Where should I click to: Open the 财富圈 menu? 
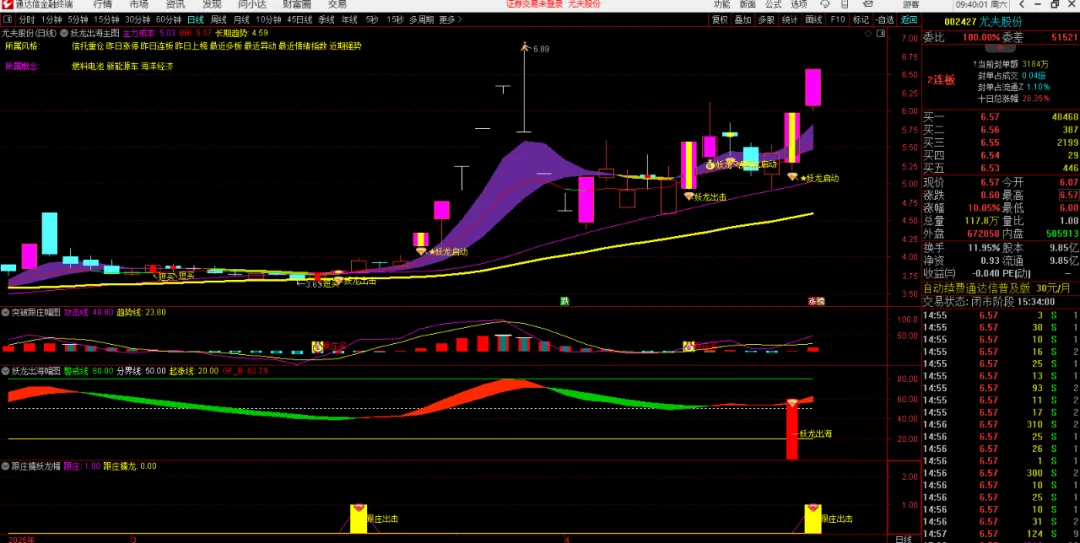pos(296,4)
